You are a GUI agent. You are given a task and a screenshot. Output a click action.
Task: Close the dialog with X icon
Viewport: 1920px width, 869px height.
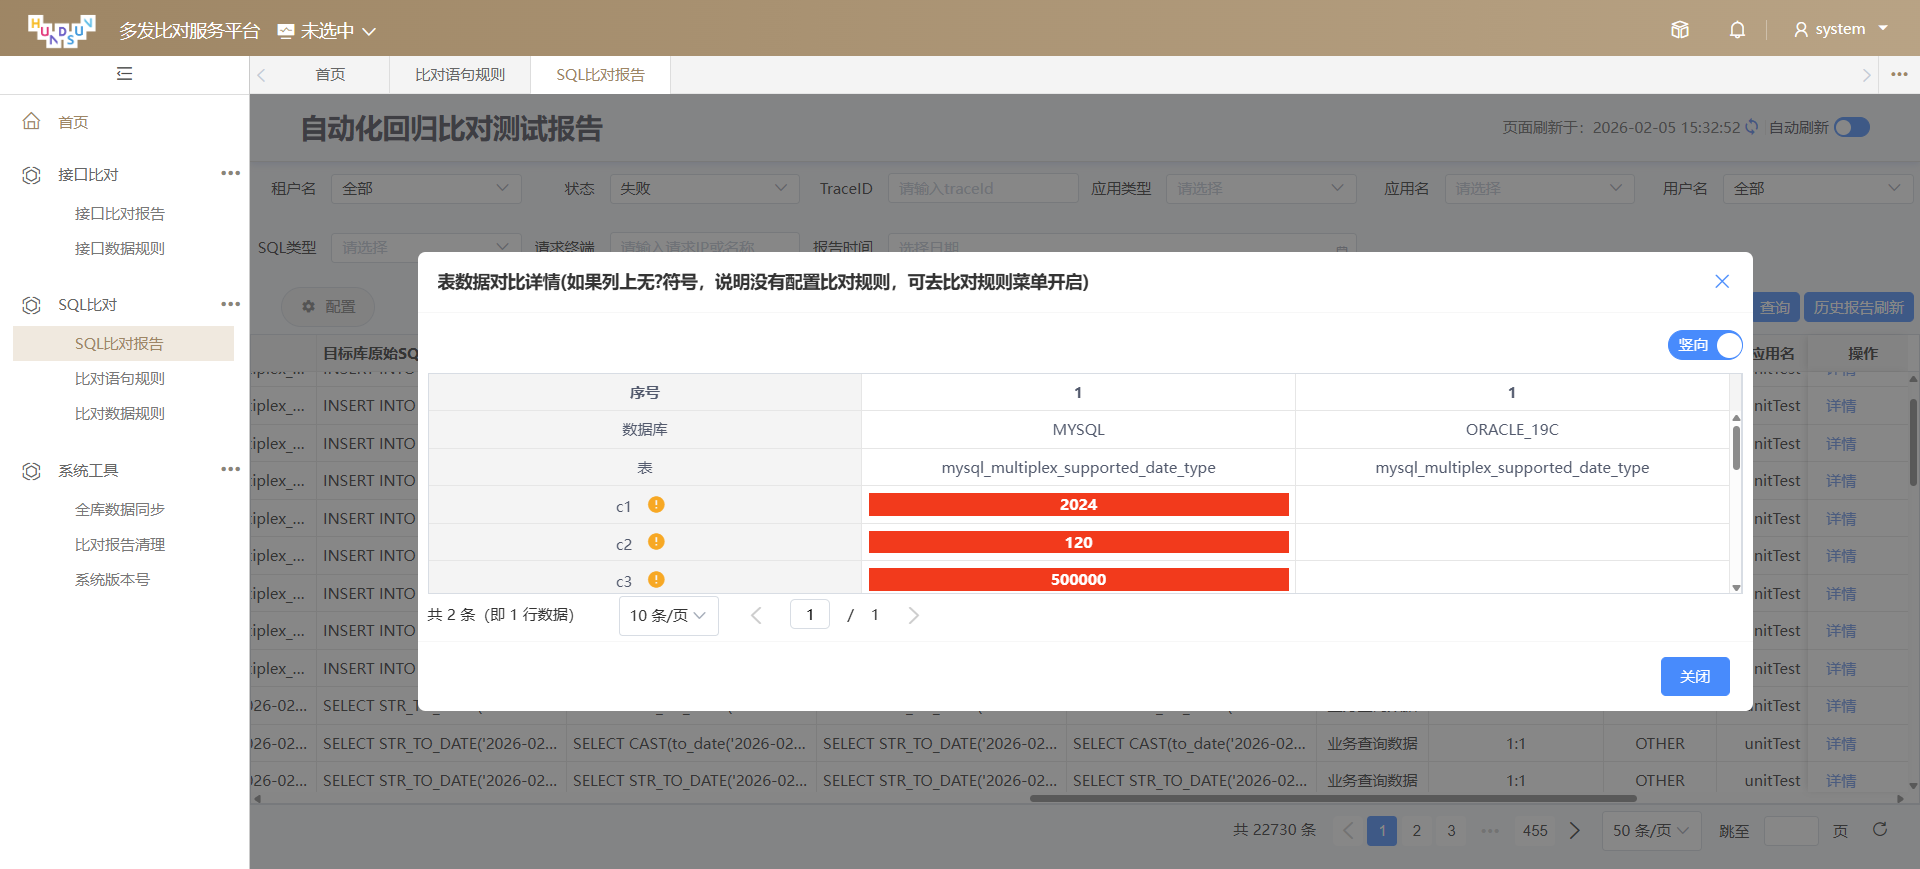click(x=1722, y=282)
